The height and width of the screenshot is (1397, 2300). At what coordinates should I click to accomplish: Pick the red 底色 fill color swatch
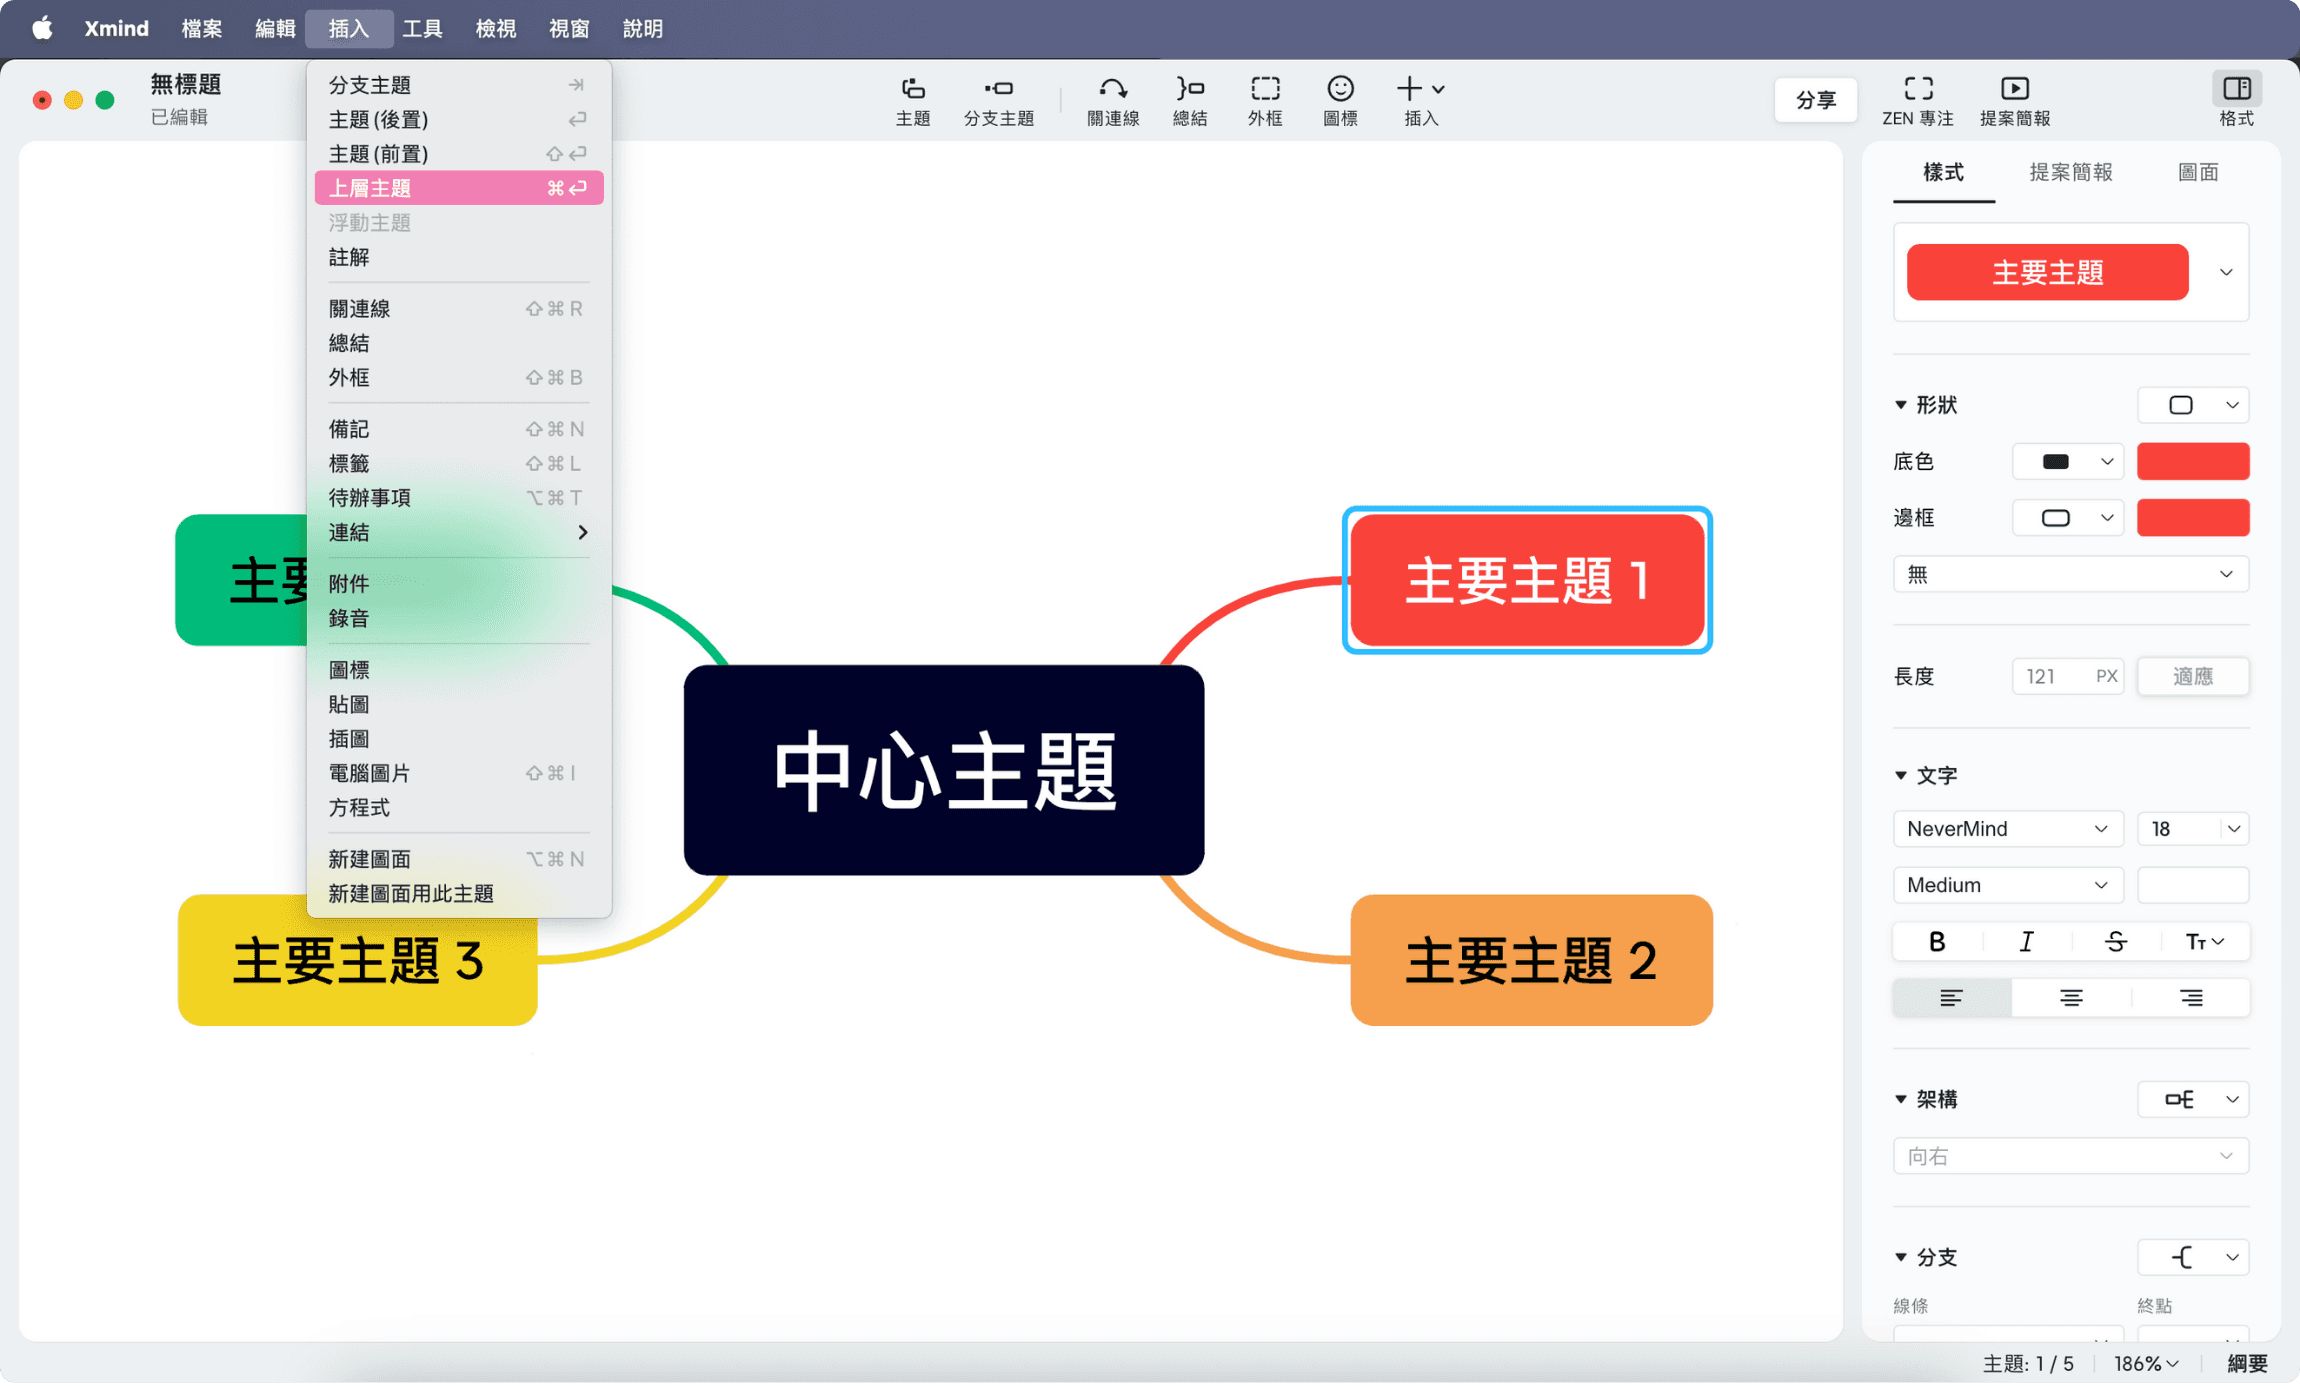(2192, 461)
